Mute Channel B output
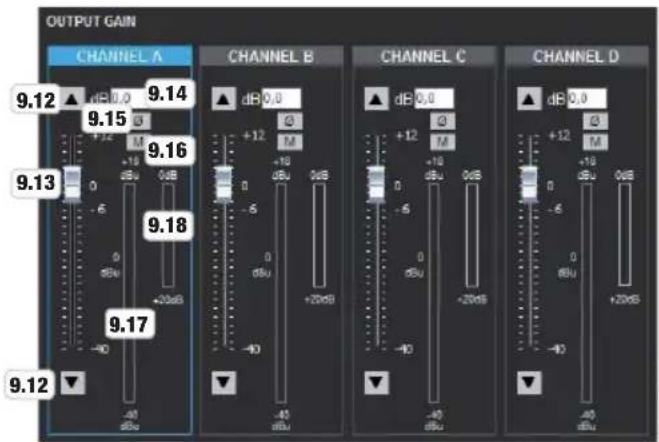 pyautogui.click(x=290, y=142)
